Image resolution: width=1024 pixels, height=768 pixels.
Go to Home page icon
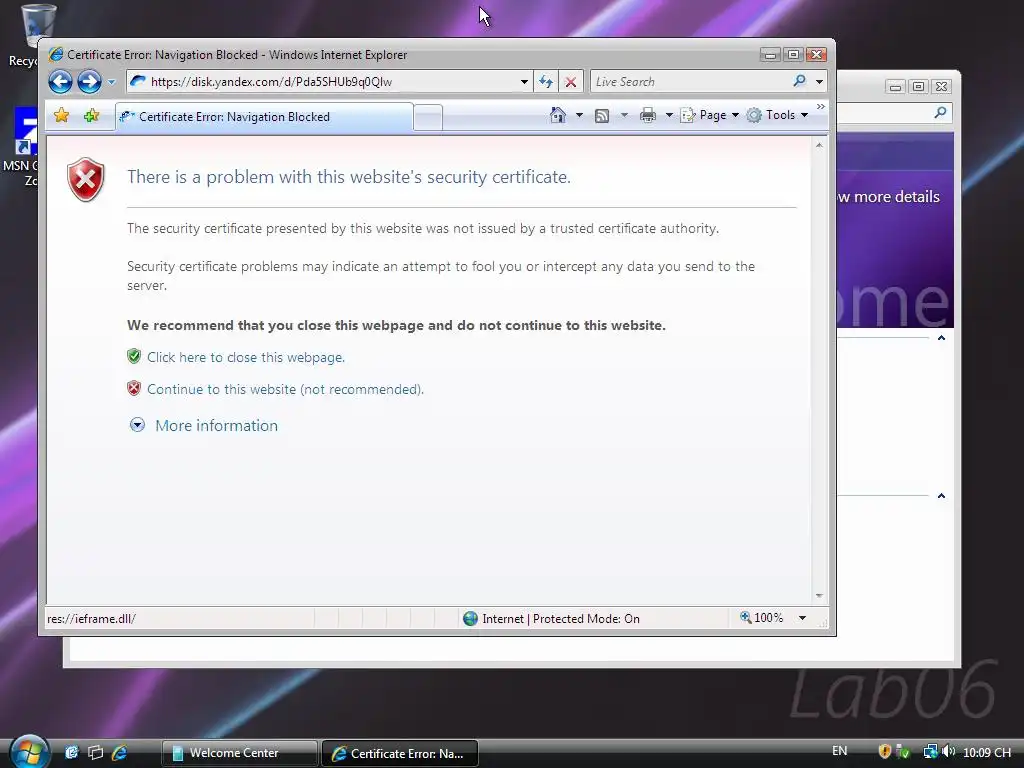pos(558,115)
